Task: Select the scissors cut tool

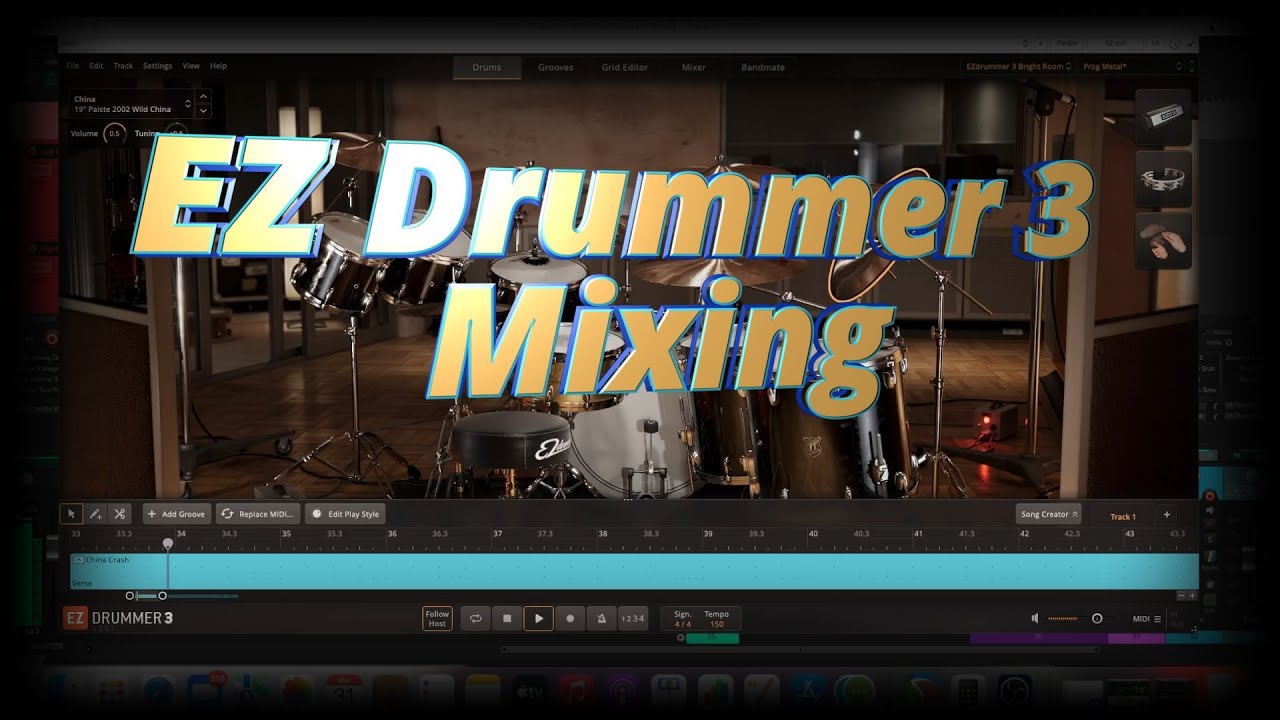Action: 119,514
